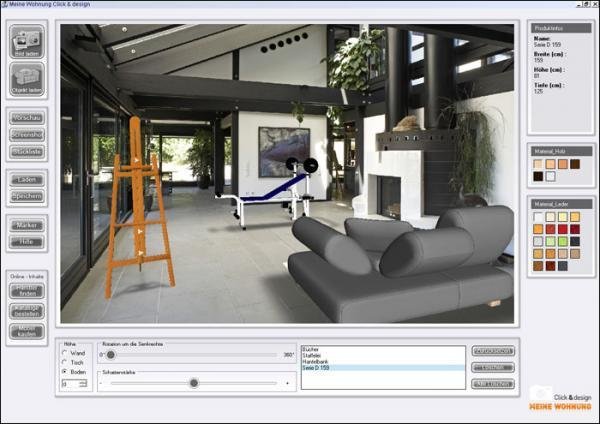
Task: Click the Marker button
Action: click(27, 226)
